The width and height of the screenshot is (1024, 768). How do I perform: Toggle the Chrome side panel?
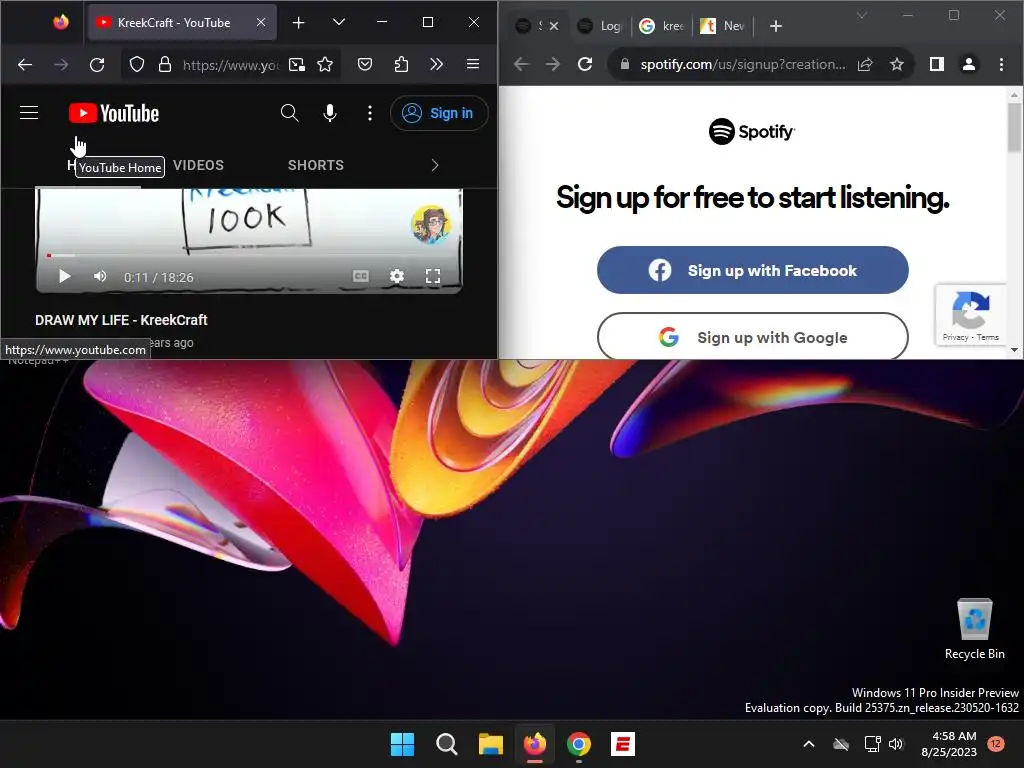click(936, 64)
